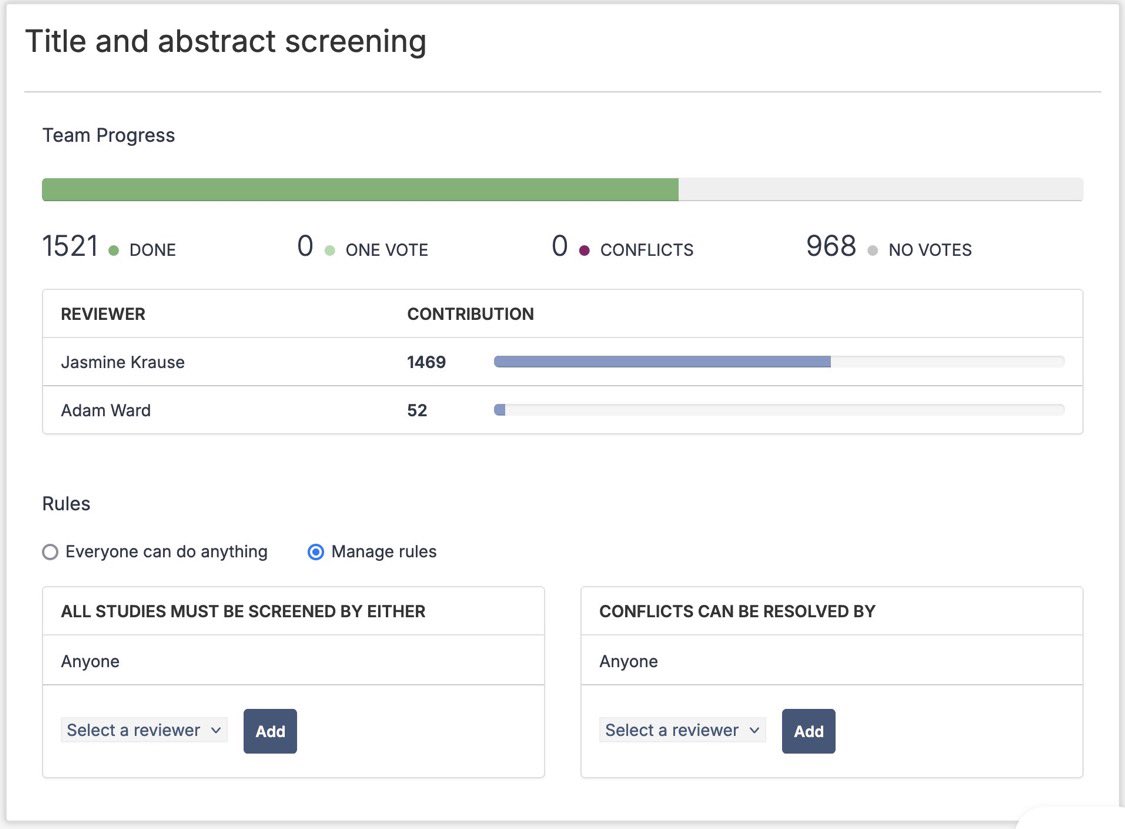Click Jasmine Krause's contribution bar
This screenshot has width=1125, height=829.
(779, 362)
